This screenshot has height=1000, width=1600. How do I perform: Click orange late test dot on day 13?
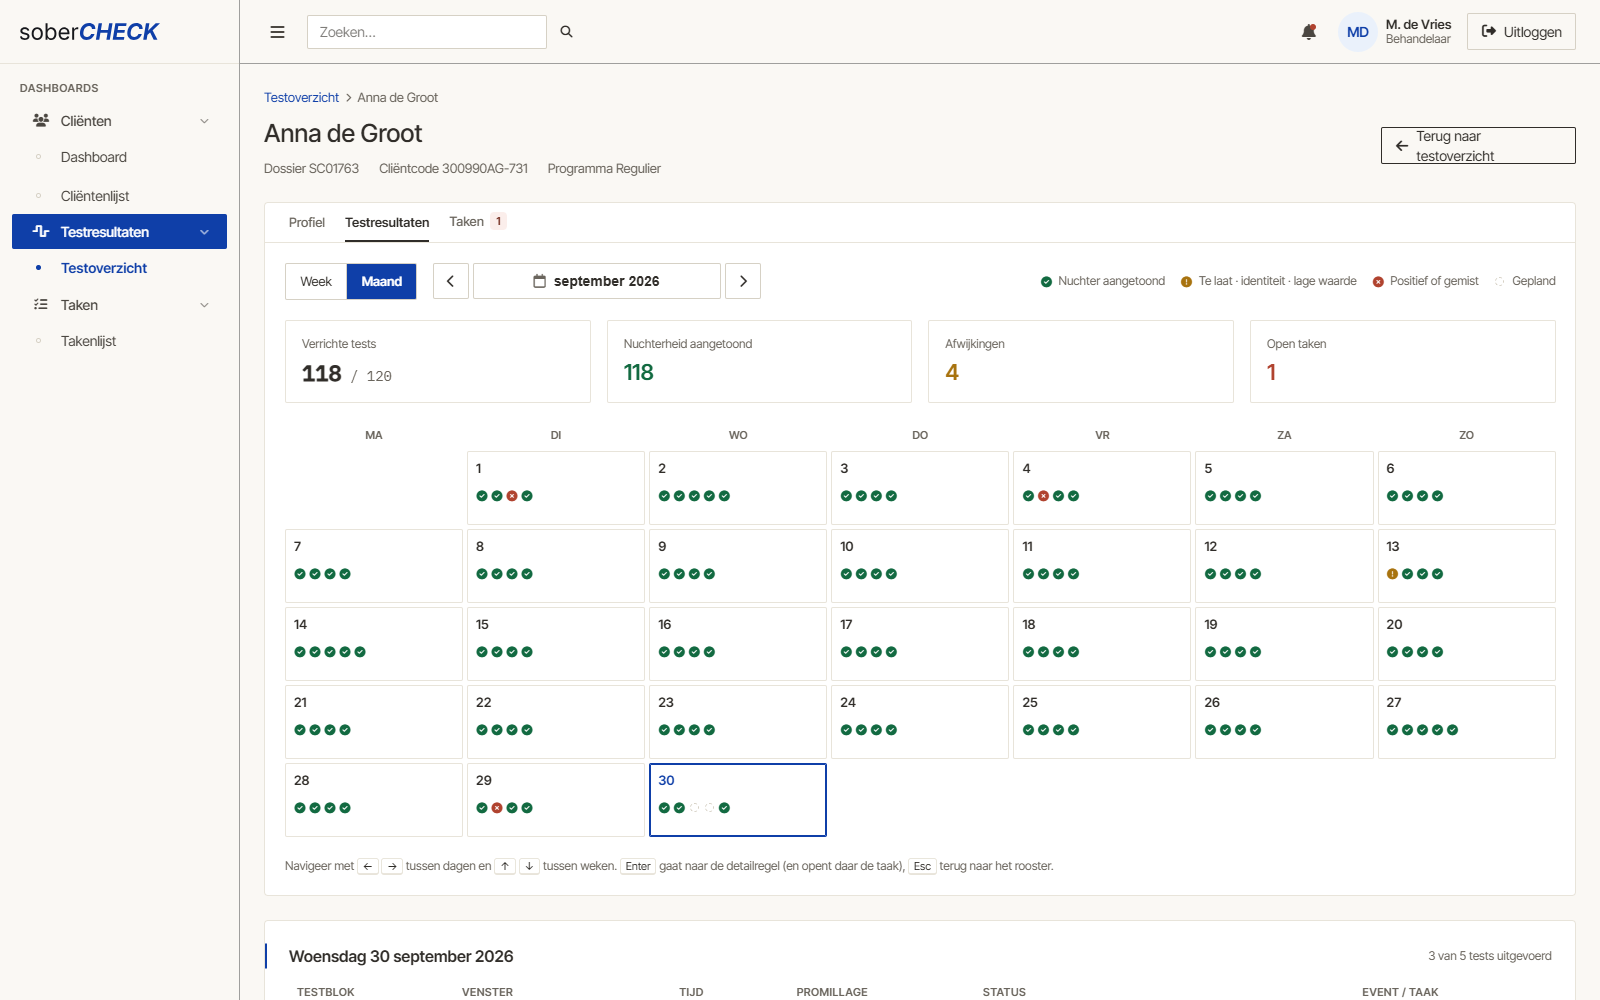[1392, 574]
